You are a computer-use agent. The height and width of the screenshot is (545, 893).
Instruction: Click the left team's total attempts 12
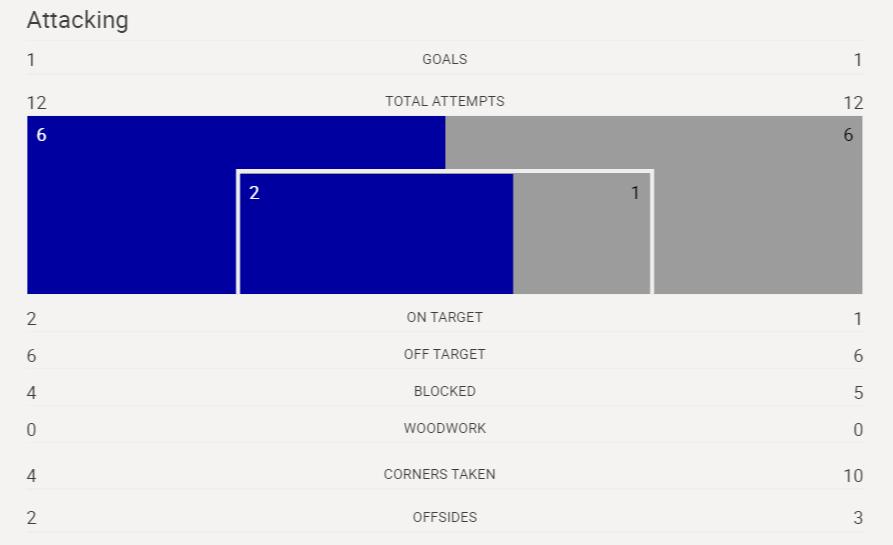click(x=36, y=103)
